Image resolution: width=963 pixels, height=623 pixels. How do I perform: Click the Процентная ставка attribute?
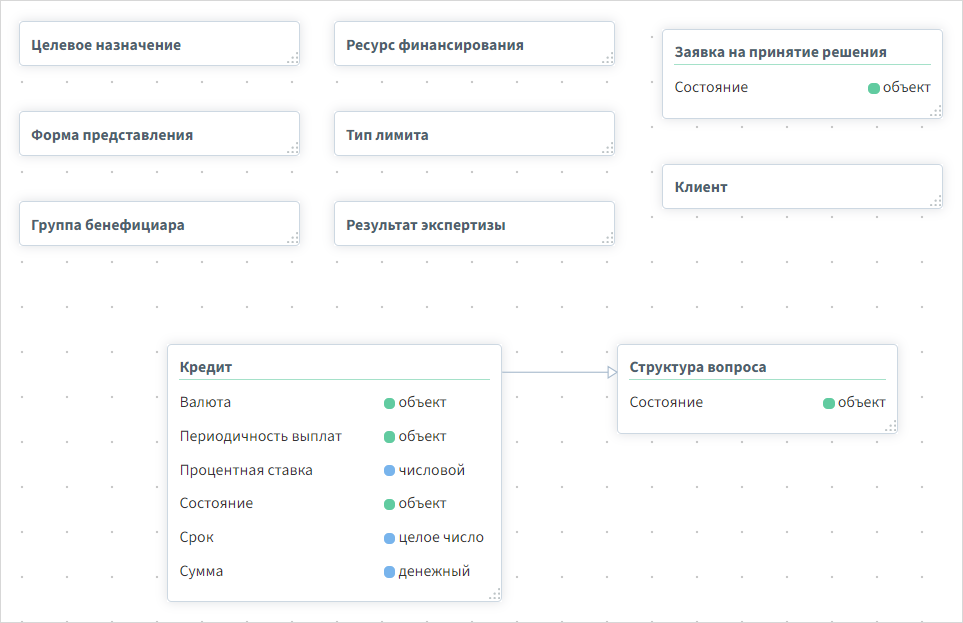[246, 470]
